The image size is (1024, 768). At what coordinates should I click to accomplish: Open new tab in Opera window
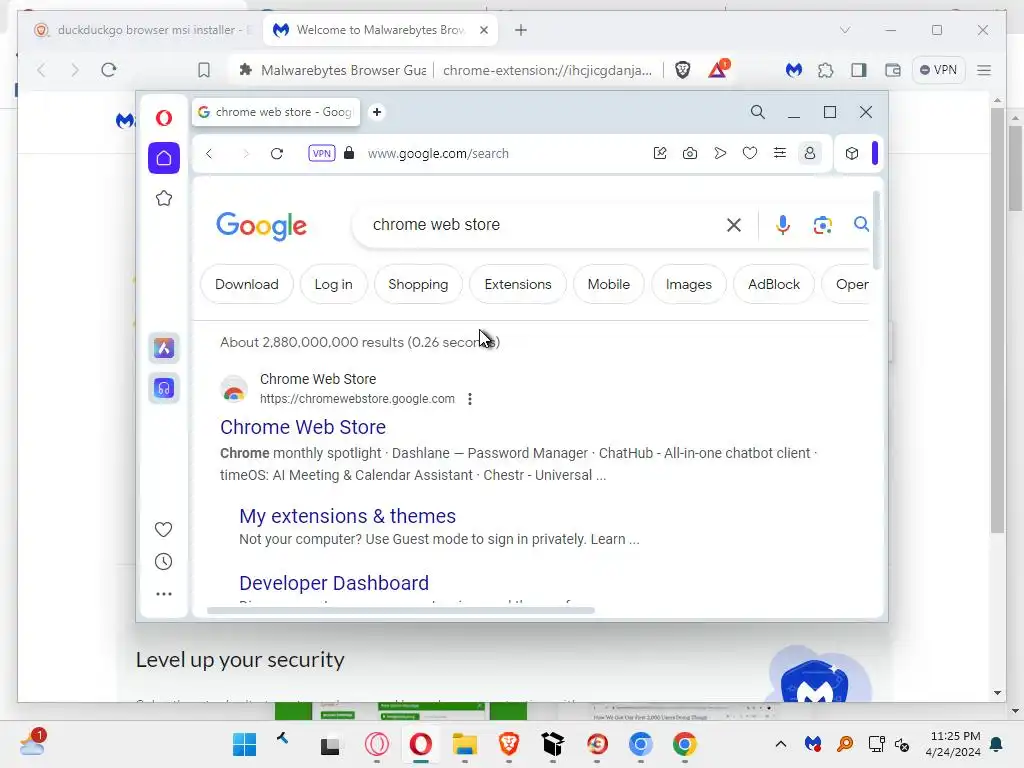377,112
